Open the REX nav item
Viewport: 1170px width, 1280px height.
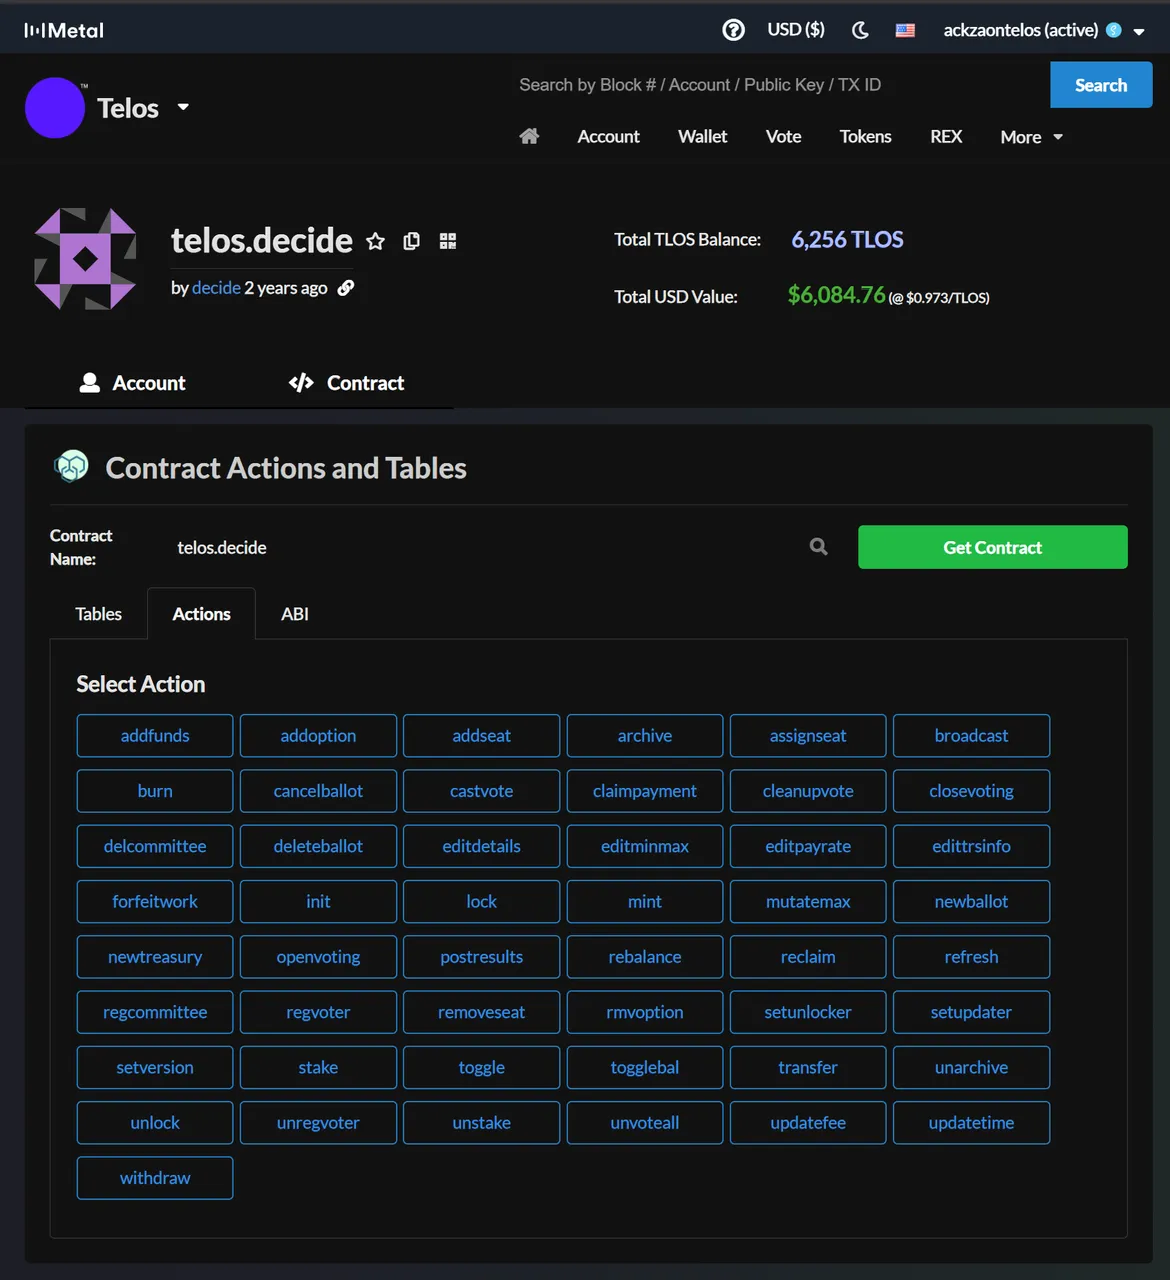click(x=946, y=137)
